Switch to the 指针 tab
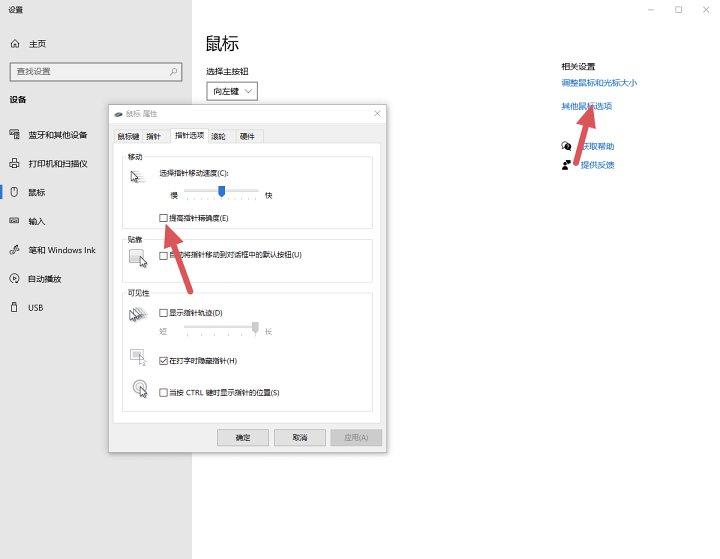 [x=154, y=136]
